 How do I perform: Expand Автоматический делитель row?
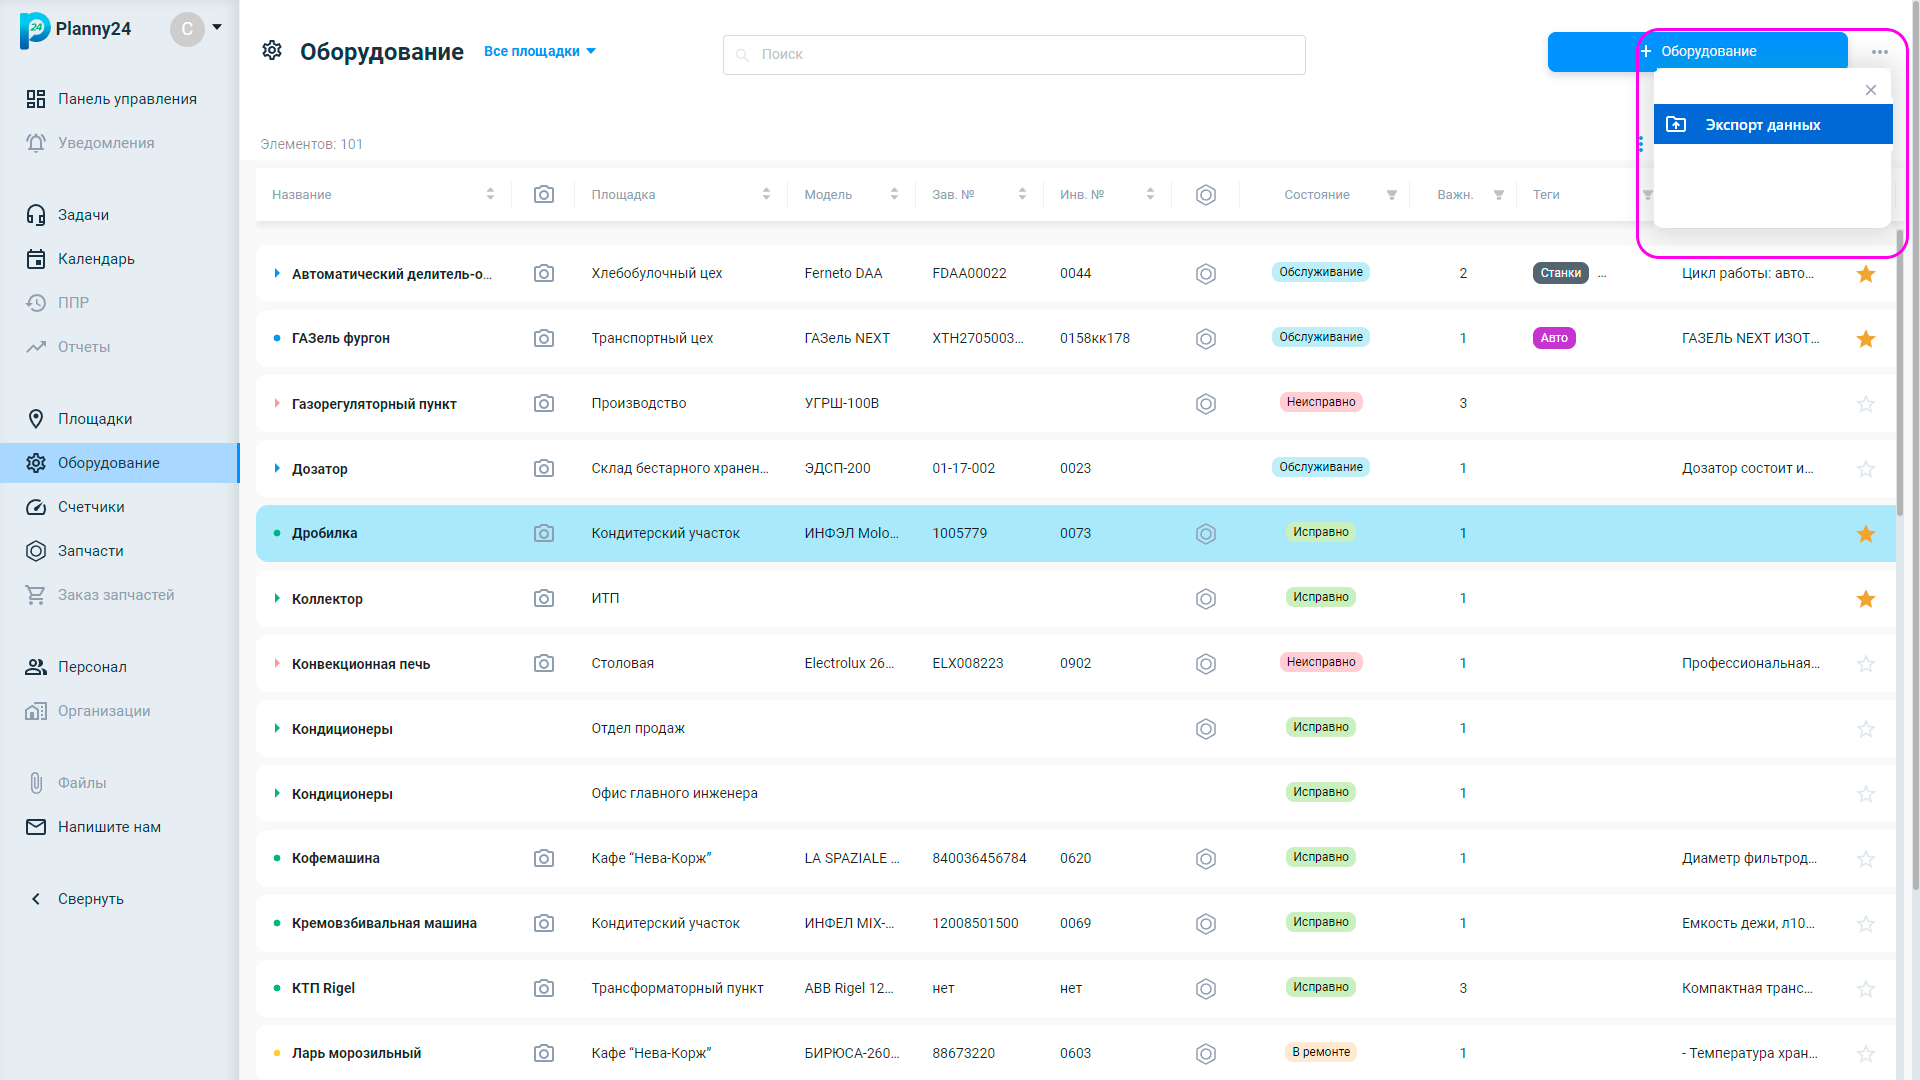coord(277,273)
